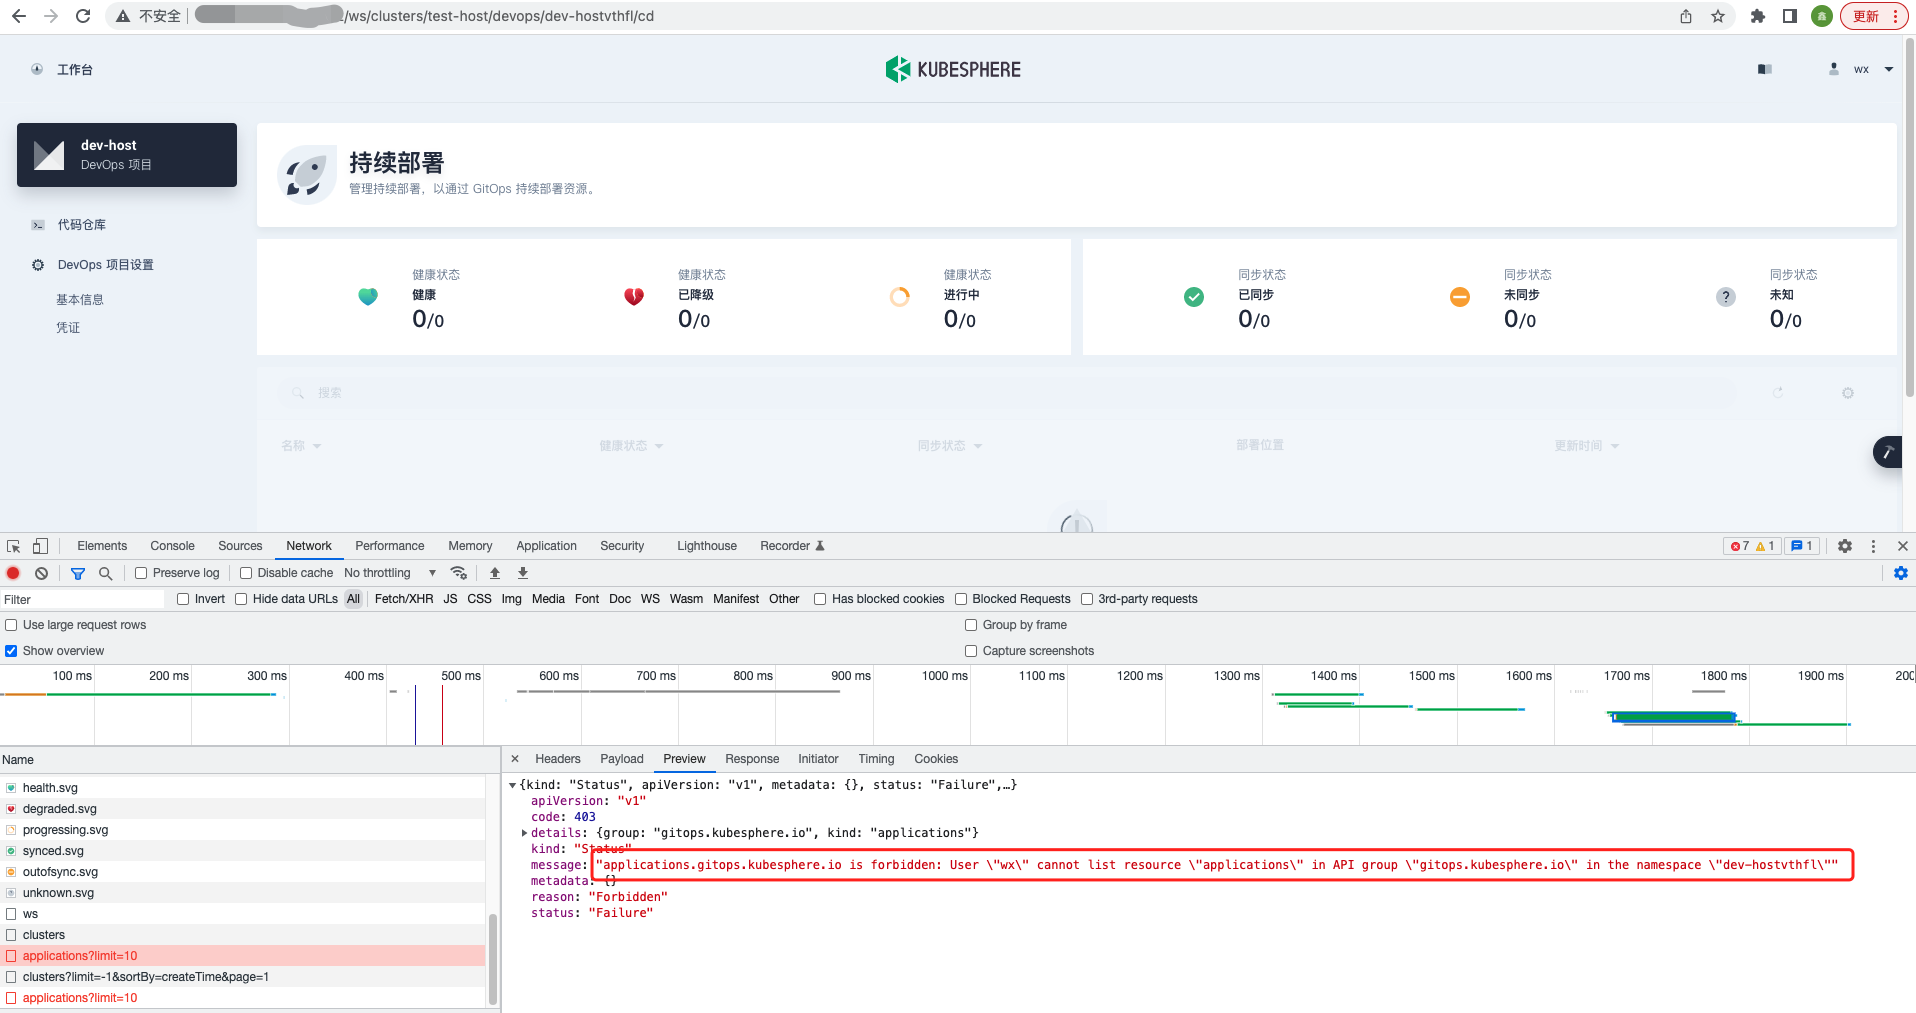The image size is (1916, 1013).
Task: Open DevTools more options menu
Action: (1873, 546)
